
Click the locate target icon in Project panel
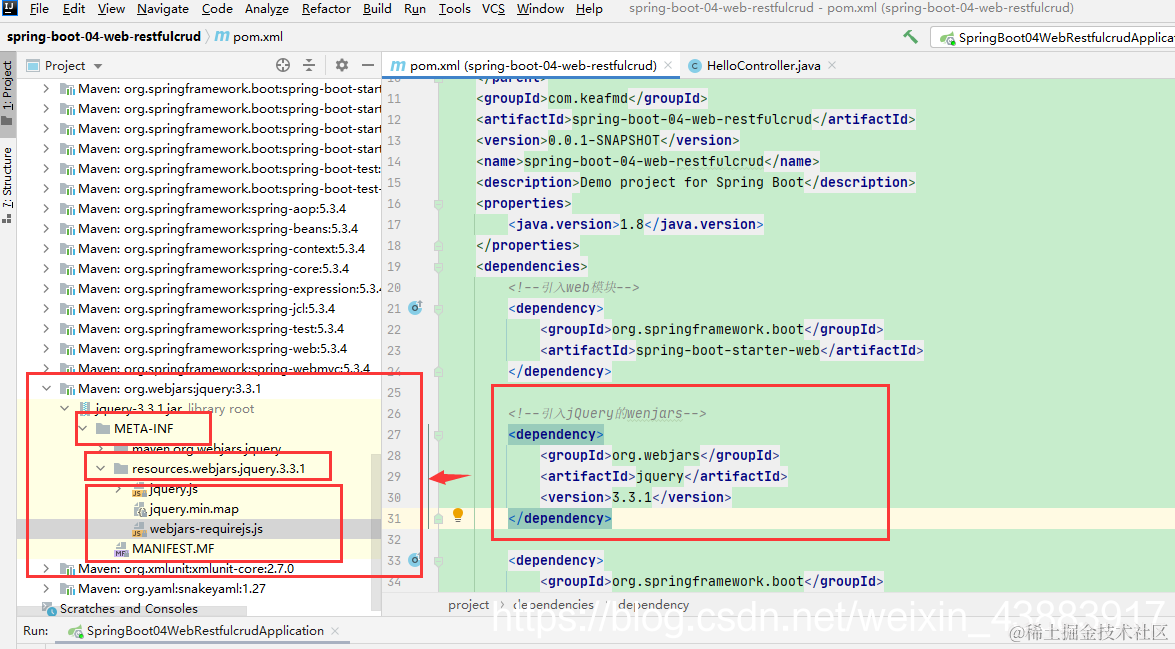pyautogui.click(x=283, y=65)
